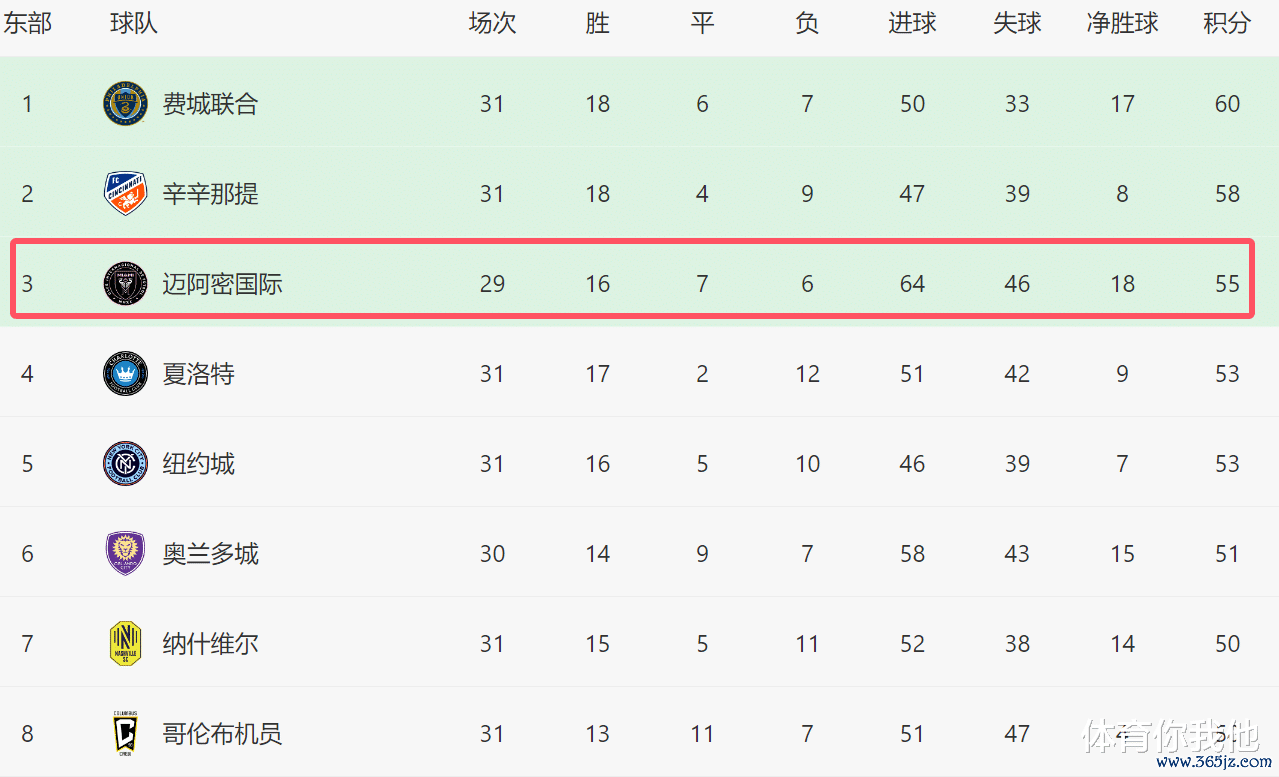Click the FC Cincinnati (辛辛那提) logo
This screenshot has width=1279, height=777.
125,194
